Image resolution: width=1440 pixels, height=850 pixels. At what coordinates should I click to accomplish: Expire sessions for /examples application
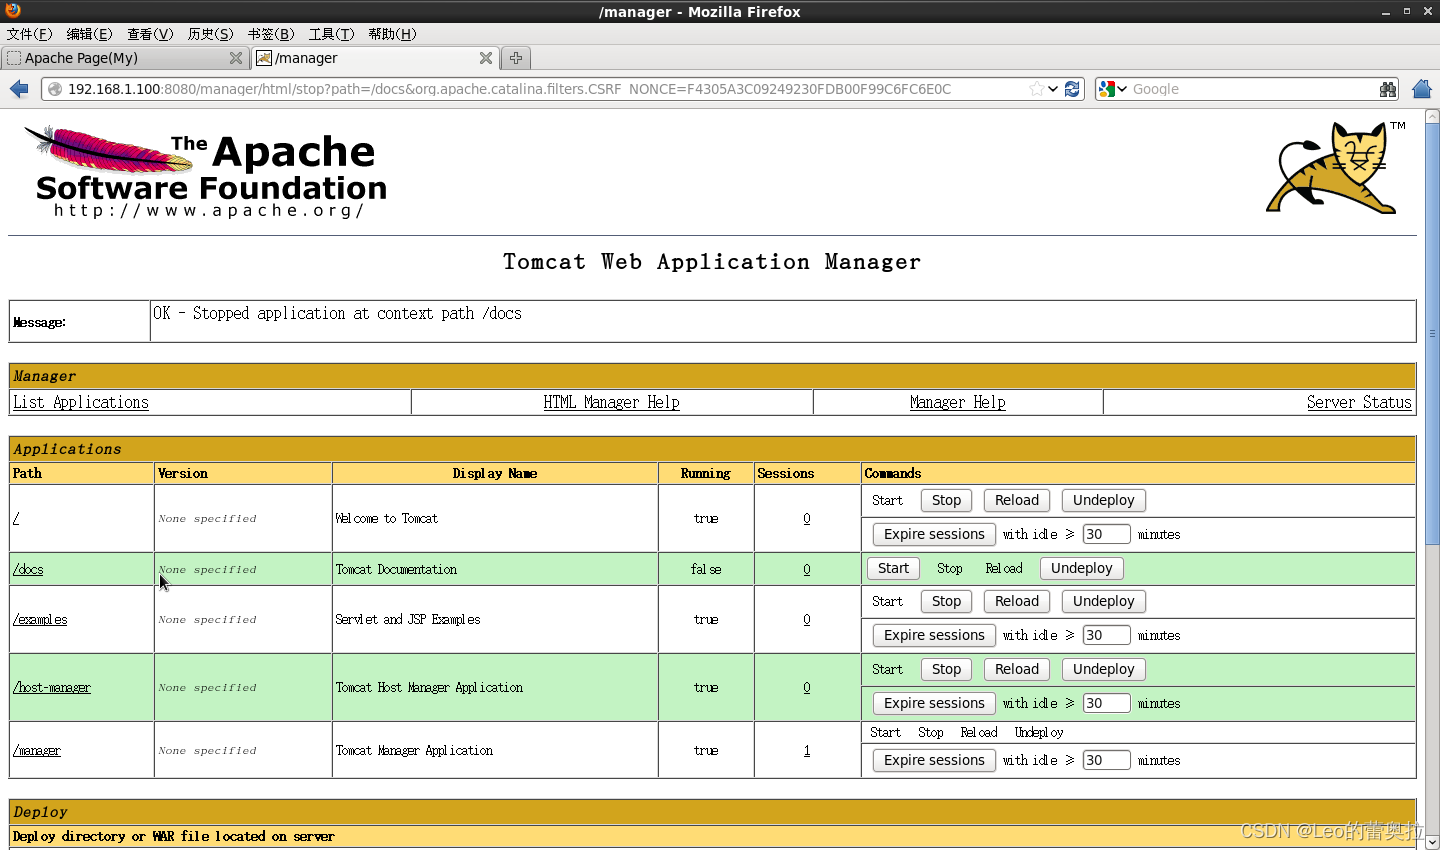934,635
